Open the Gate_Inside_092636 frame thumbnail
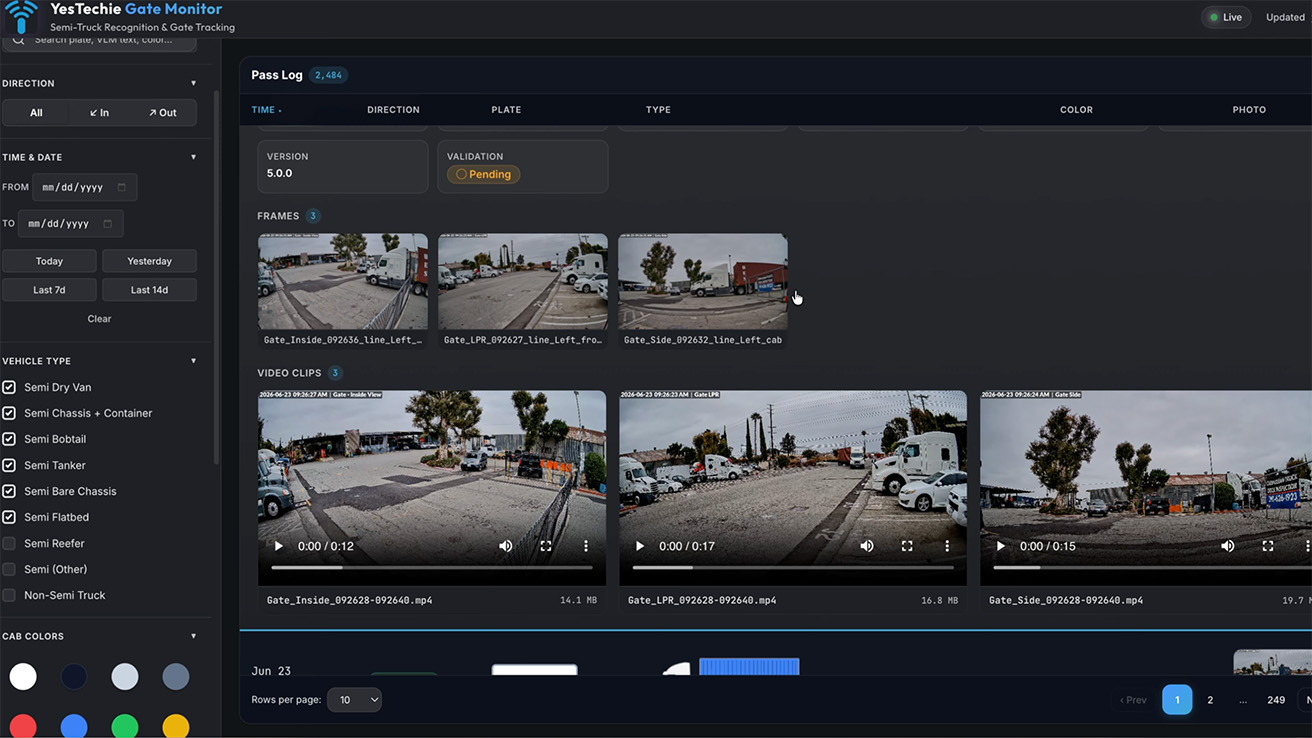The height and width of the screenshot is (738, 1312). pyautogui.click(x=343, y=281)
